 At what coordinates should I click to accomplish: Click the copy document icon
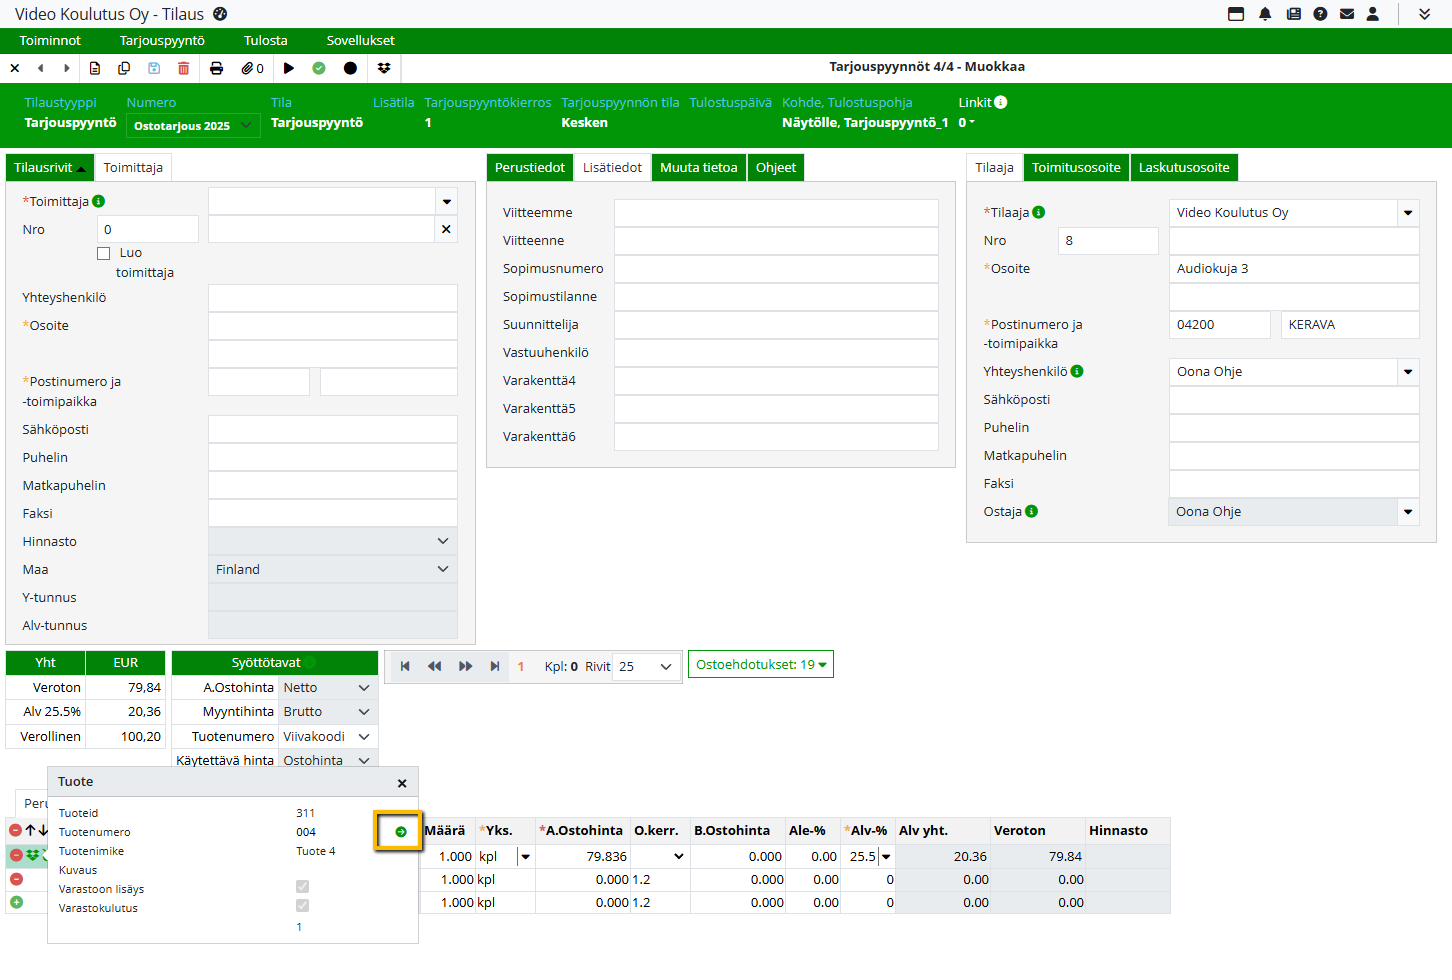click(124, 68)
